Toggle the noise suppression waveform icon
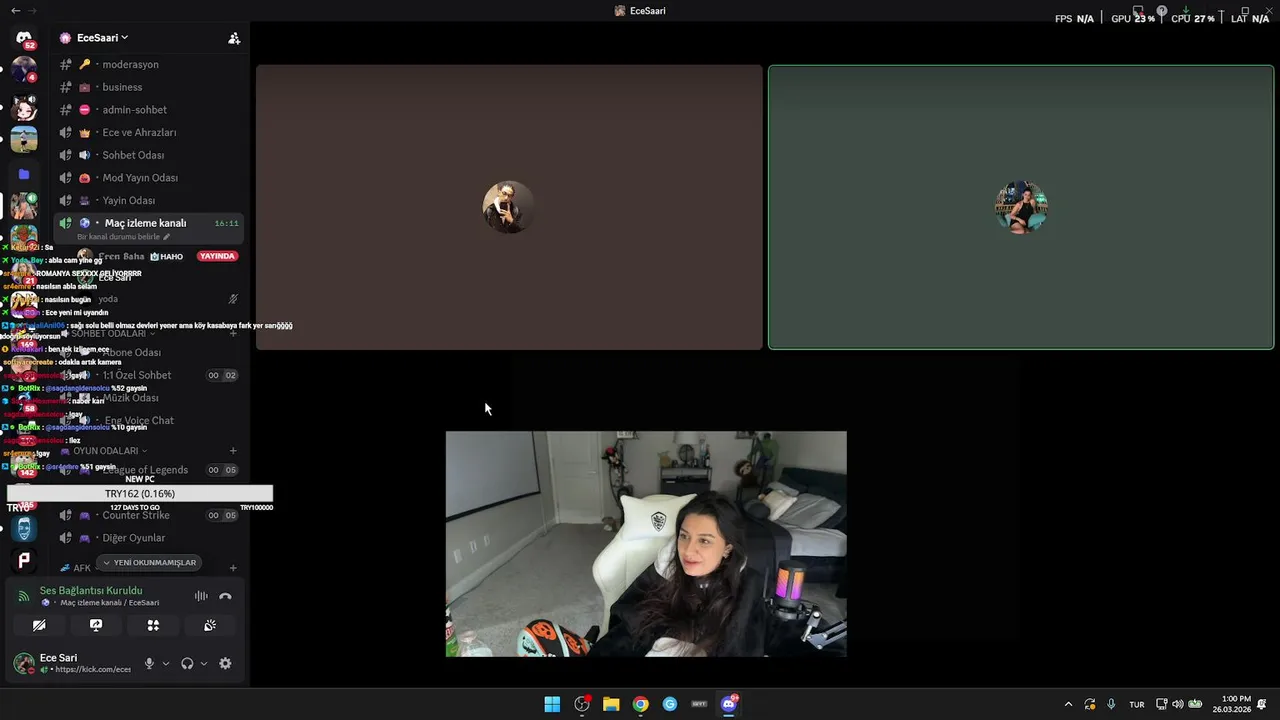1280x720 pixels. point(201,596)
